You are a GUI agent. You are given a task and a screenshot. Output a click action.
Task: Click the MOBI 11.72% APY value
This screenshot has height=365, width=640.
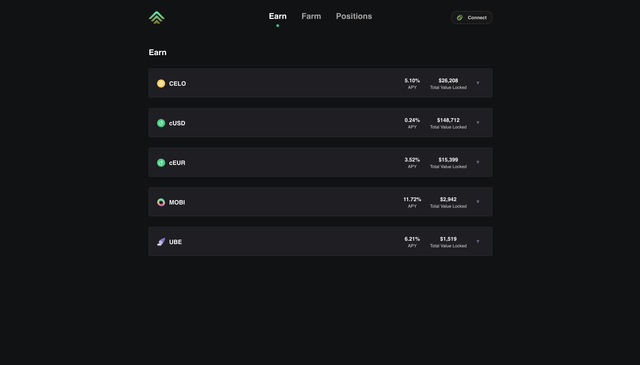(x=412, y=199)
